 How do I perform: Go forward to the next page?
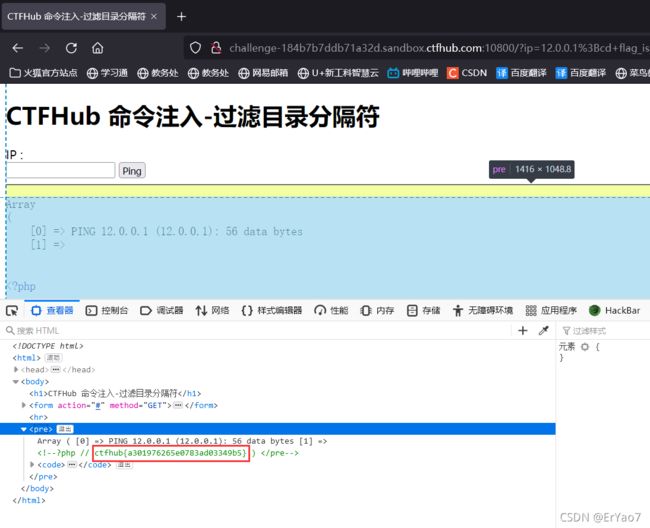pos(44,48)
